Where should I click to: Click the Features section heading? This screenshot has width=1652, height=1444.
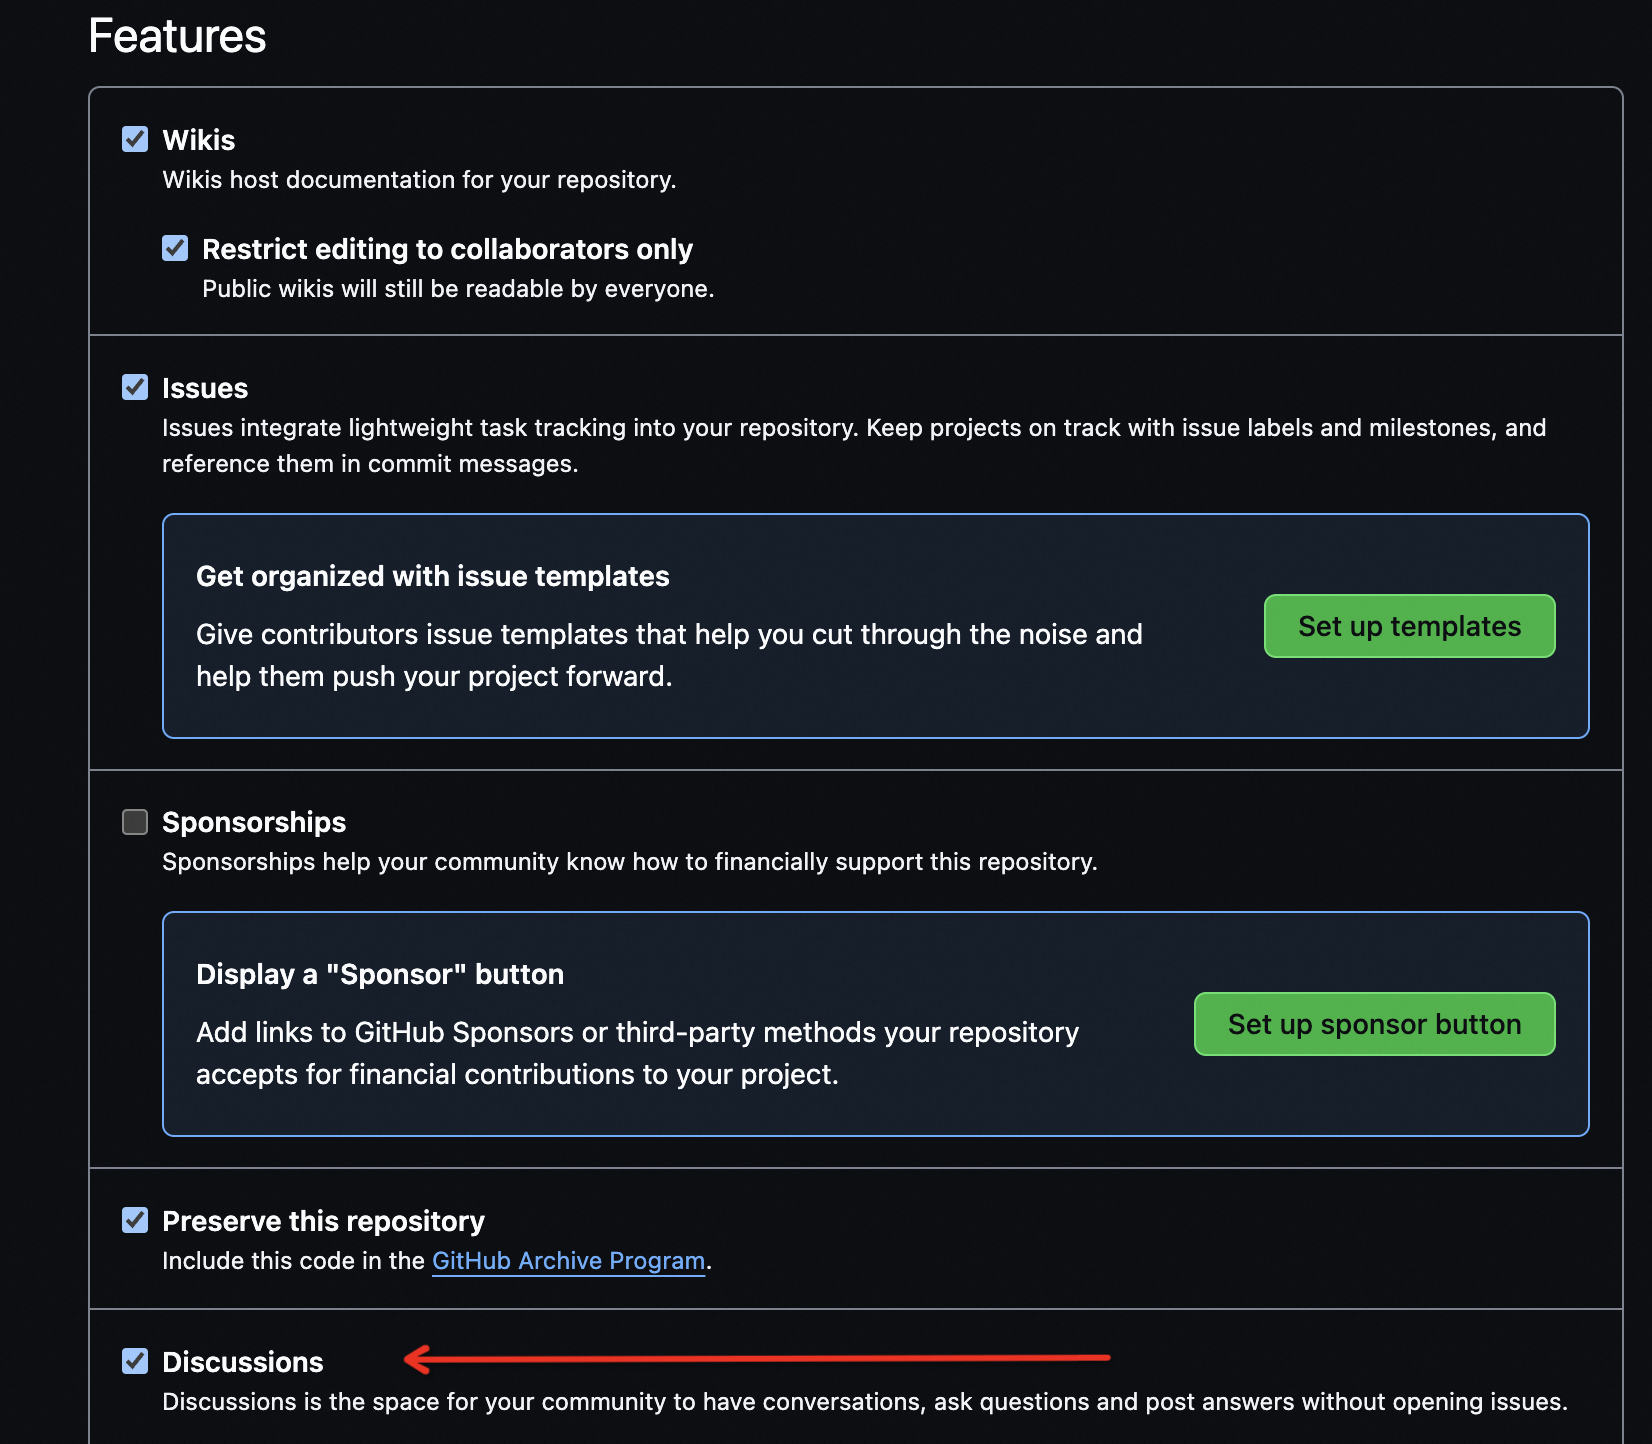(178, 36)
